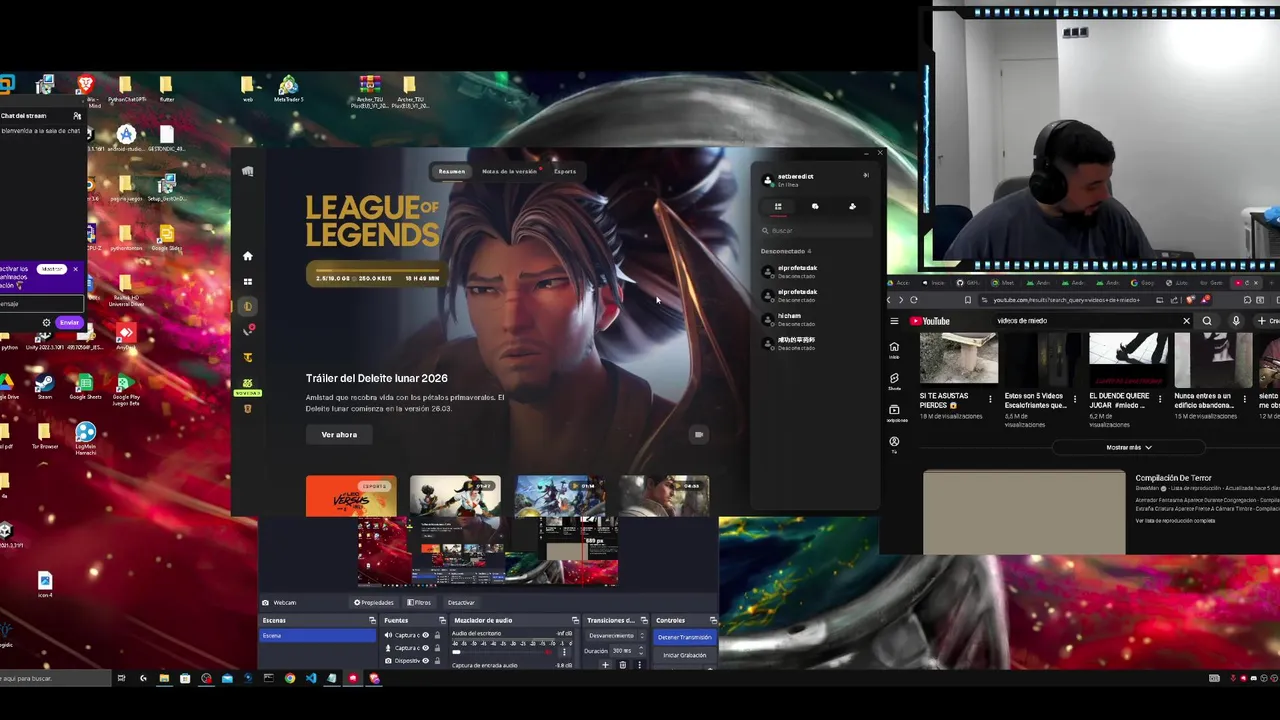The height and width of the screenshot is (720, 1280).
Task: Switch to the Esports tab
Action: [x=565, y=171]
